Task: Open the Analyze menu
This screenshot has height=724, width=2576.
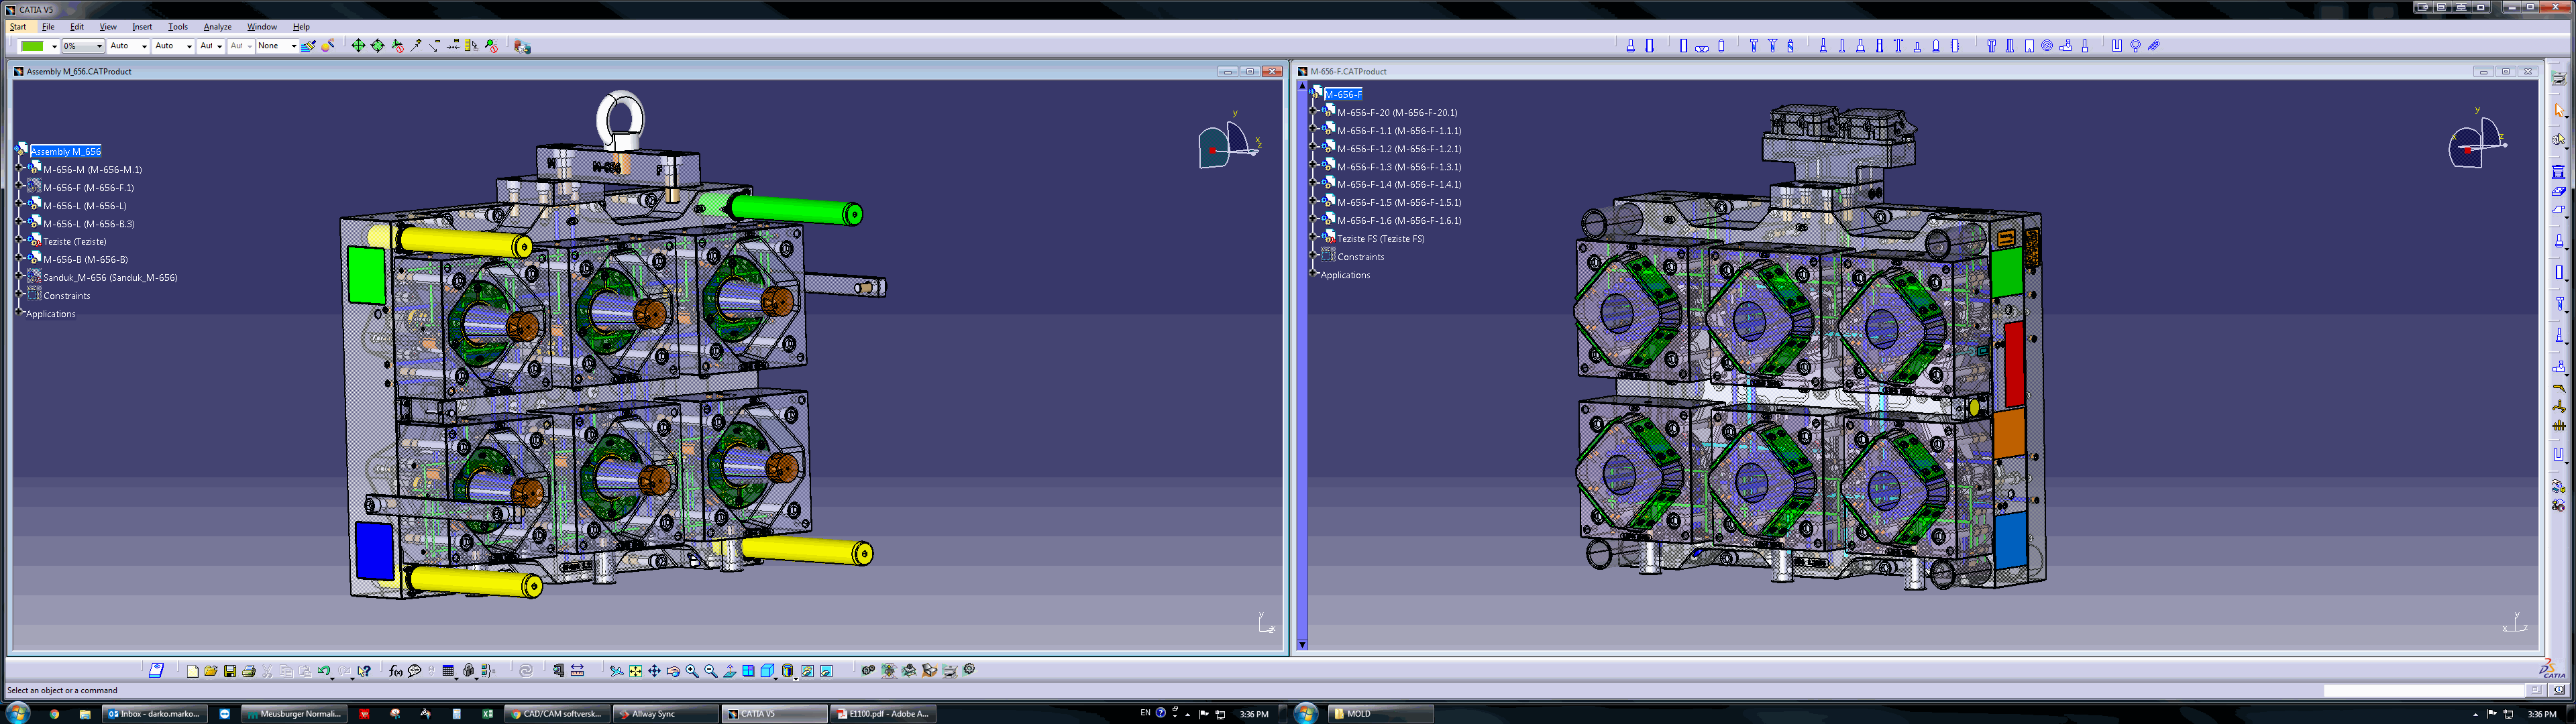Action: [x=217, y=27]
